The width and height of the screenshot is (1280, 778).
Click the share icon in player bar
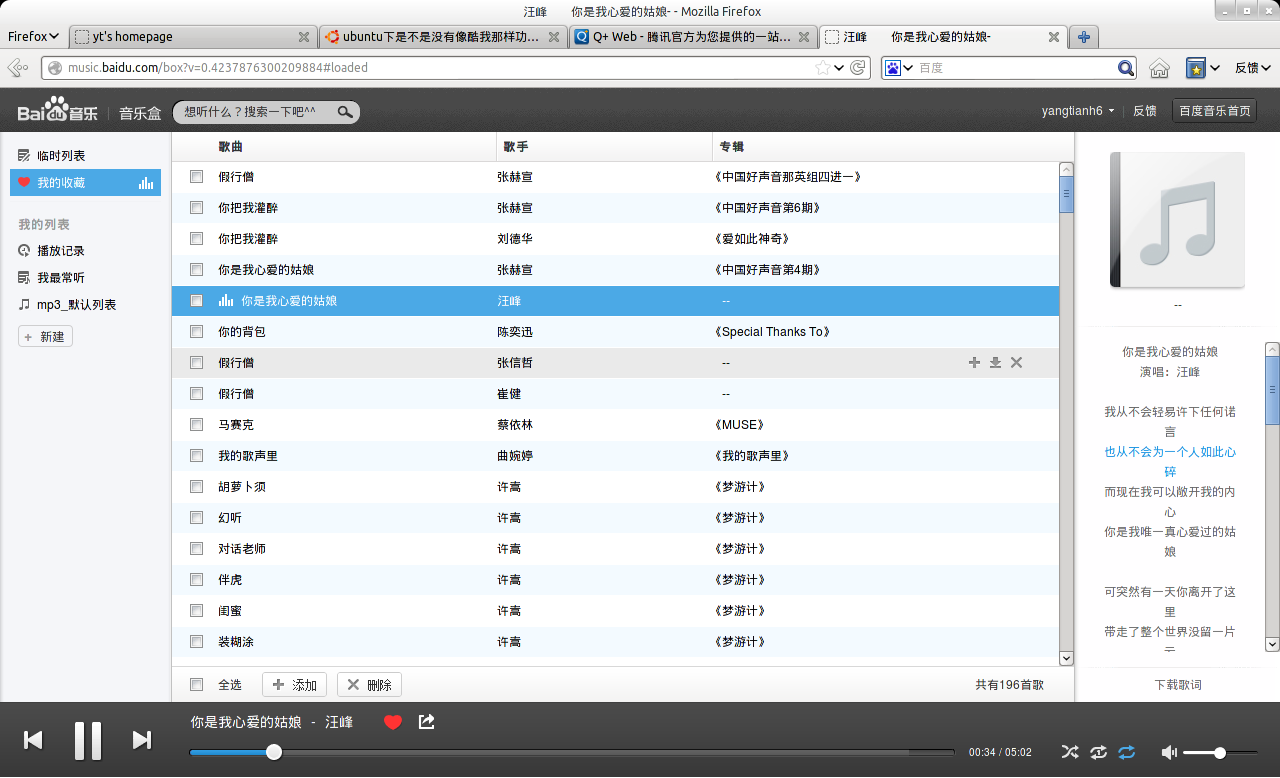pos(426,721)
